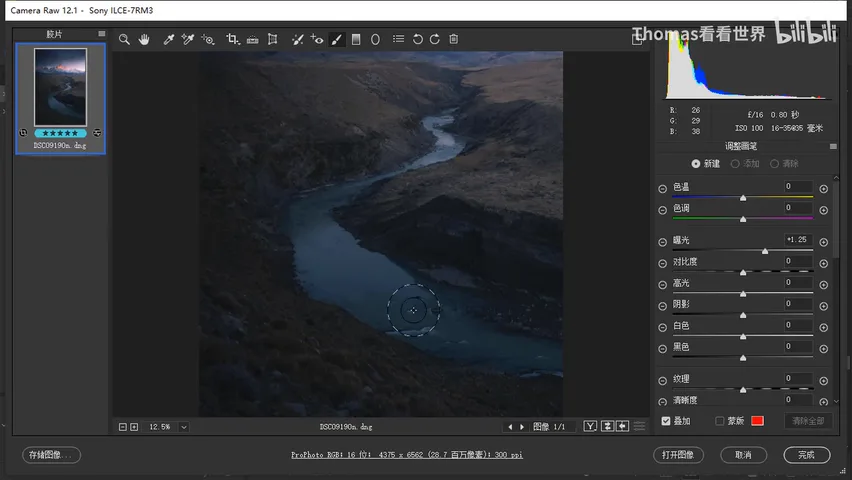
Task: Click the 完成 done button
Action: (x=807, y=454)
